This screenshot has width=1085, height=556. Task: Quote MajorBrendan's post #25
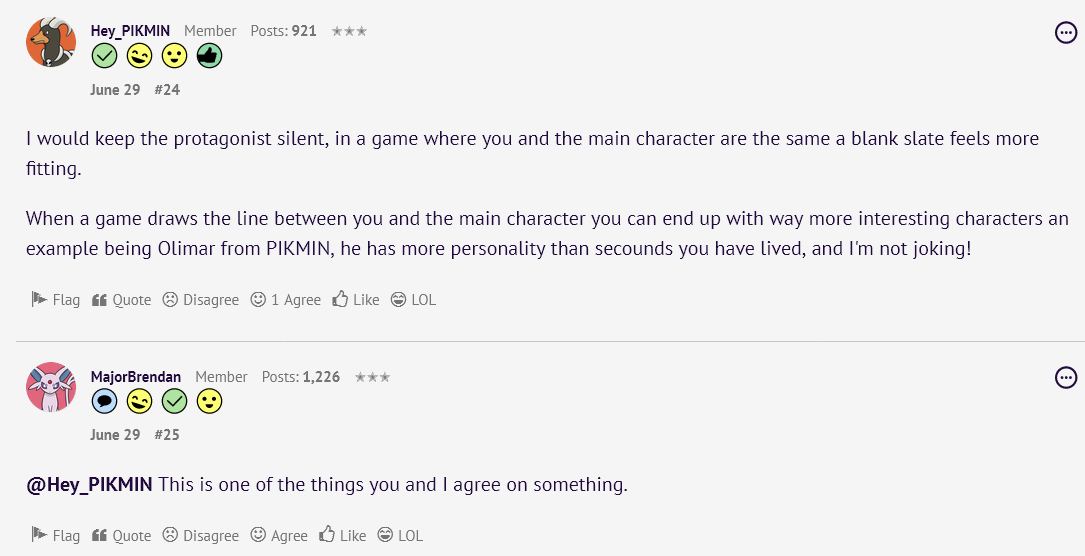pyautogui.click(x=121, y=535)
